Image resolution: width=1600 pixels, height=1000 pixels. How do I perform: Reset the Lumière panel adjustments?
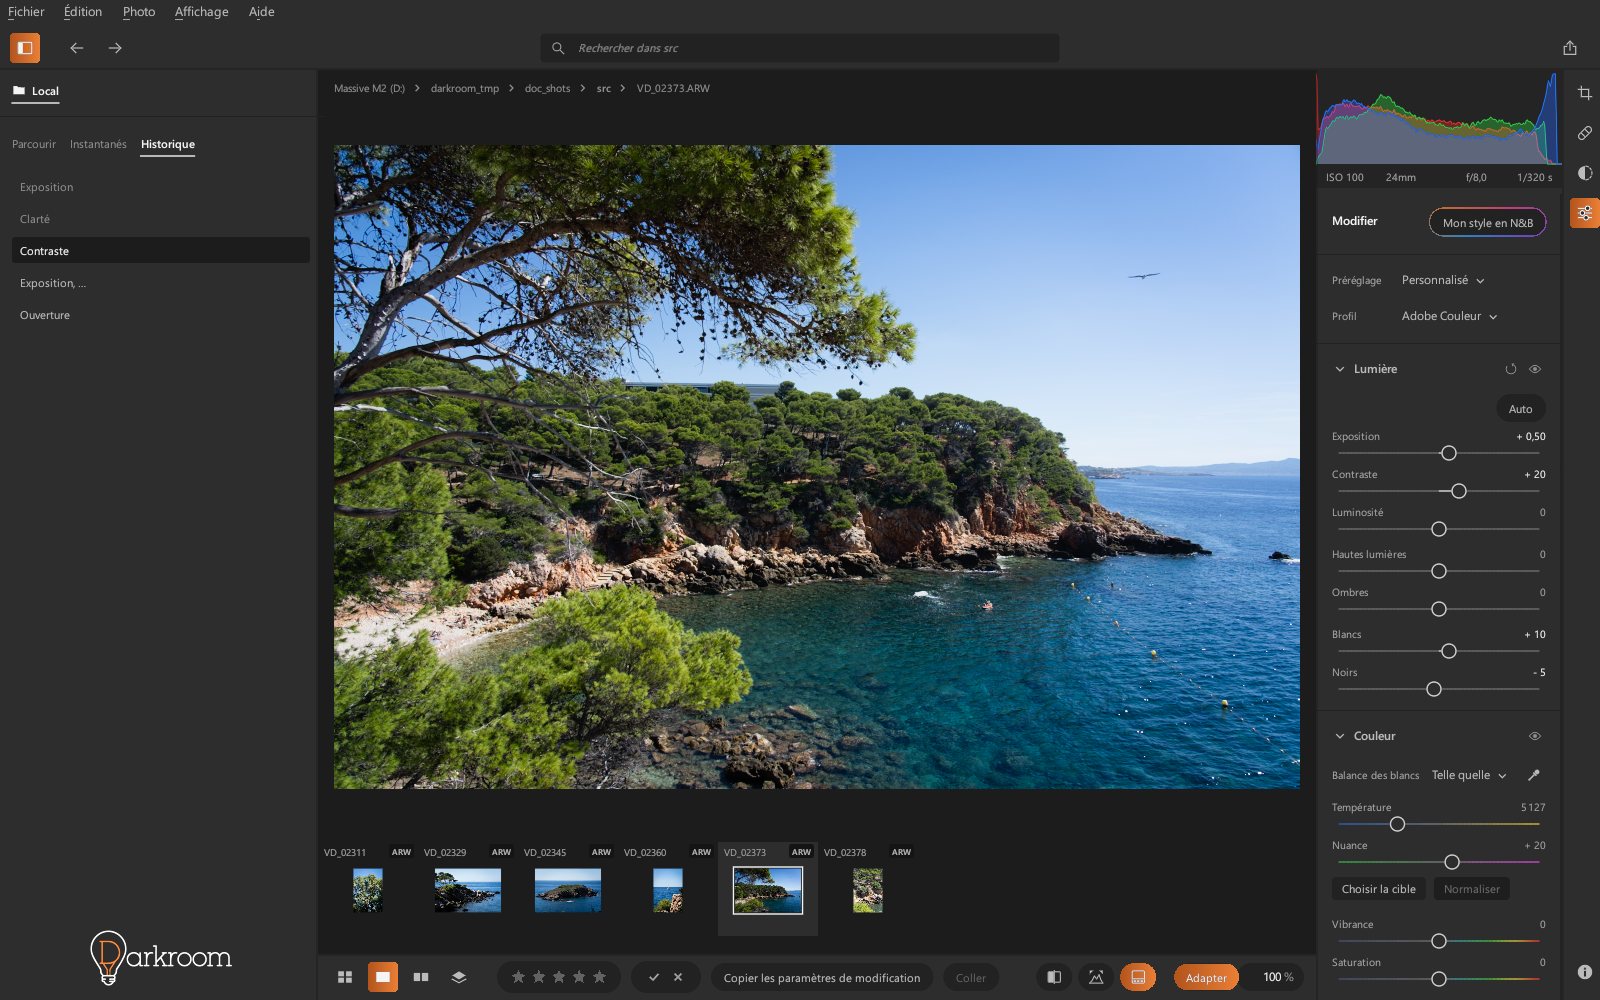coord(1511,369)
